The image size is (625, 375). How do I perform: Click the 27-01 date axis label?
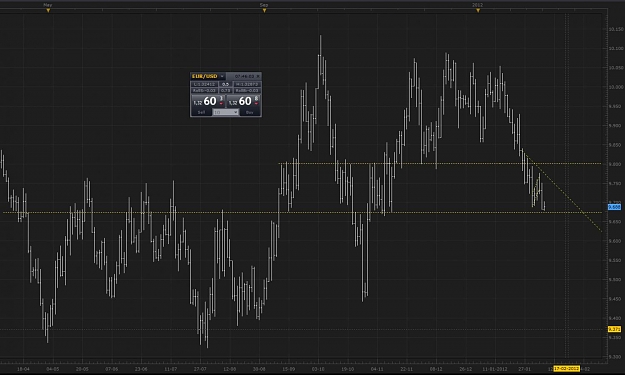(x=524, y=369)
